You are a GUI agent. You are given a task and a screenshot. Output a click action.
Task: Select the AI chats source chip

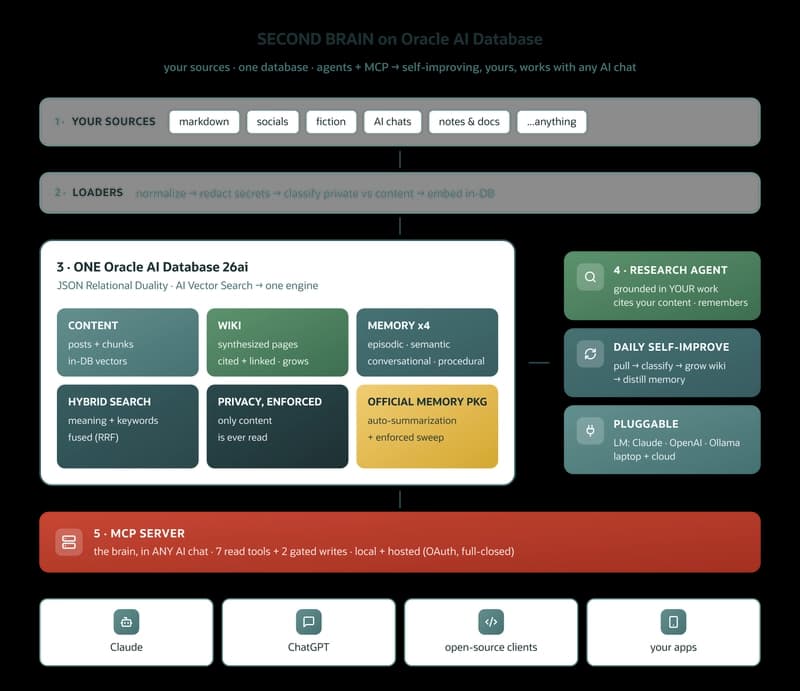click(x=392, y=122)
